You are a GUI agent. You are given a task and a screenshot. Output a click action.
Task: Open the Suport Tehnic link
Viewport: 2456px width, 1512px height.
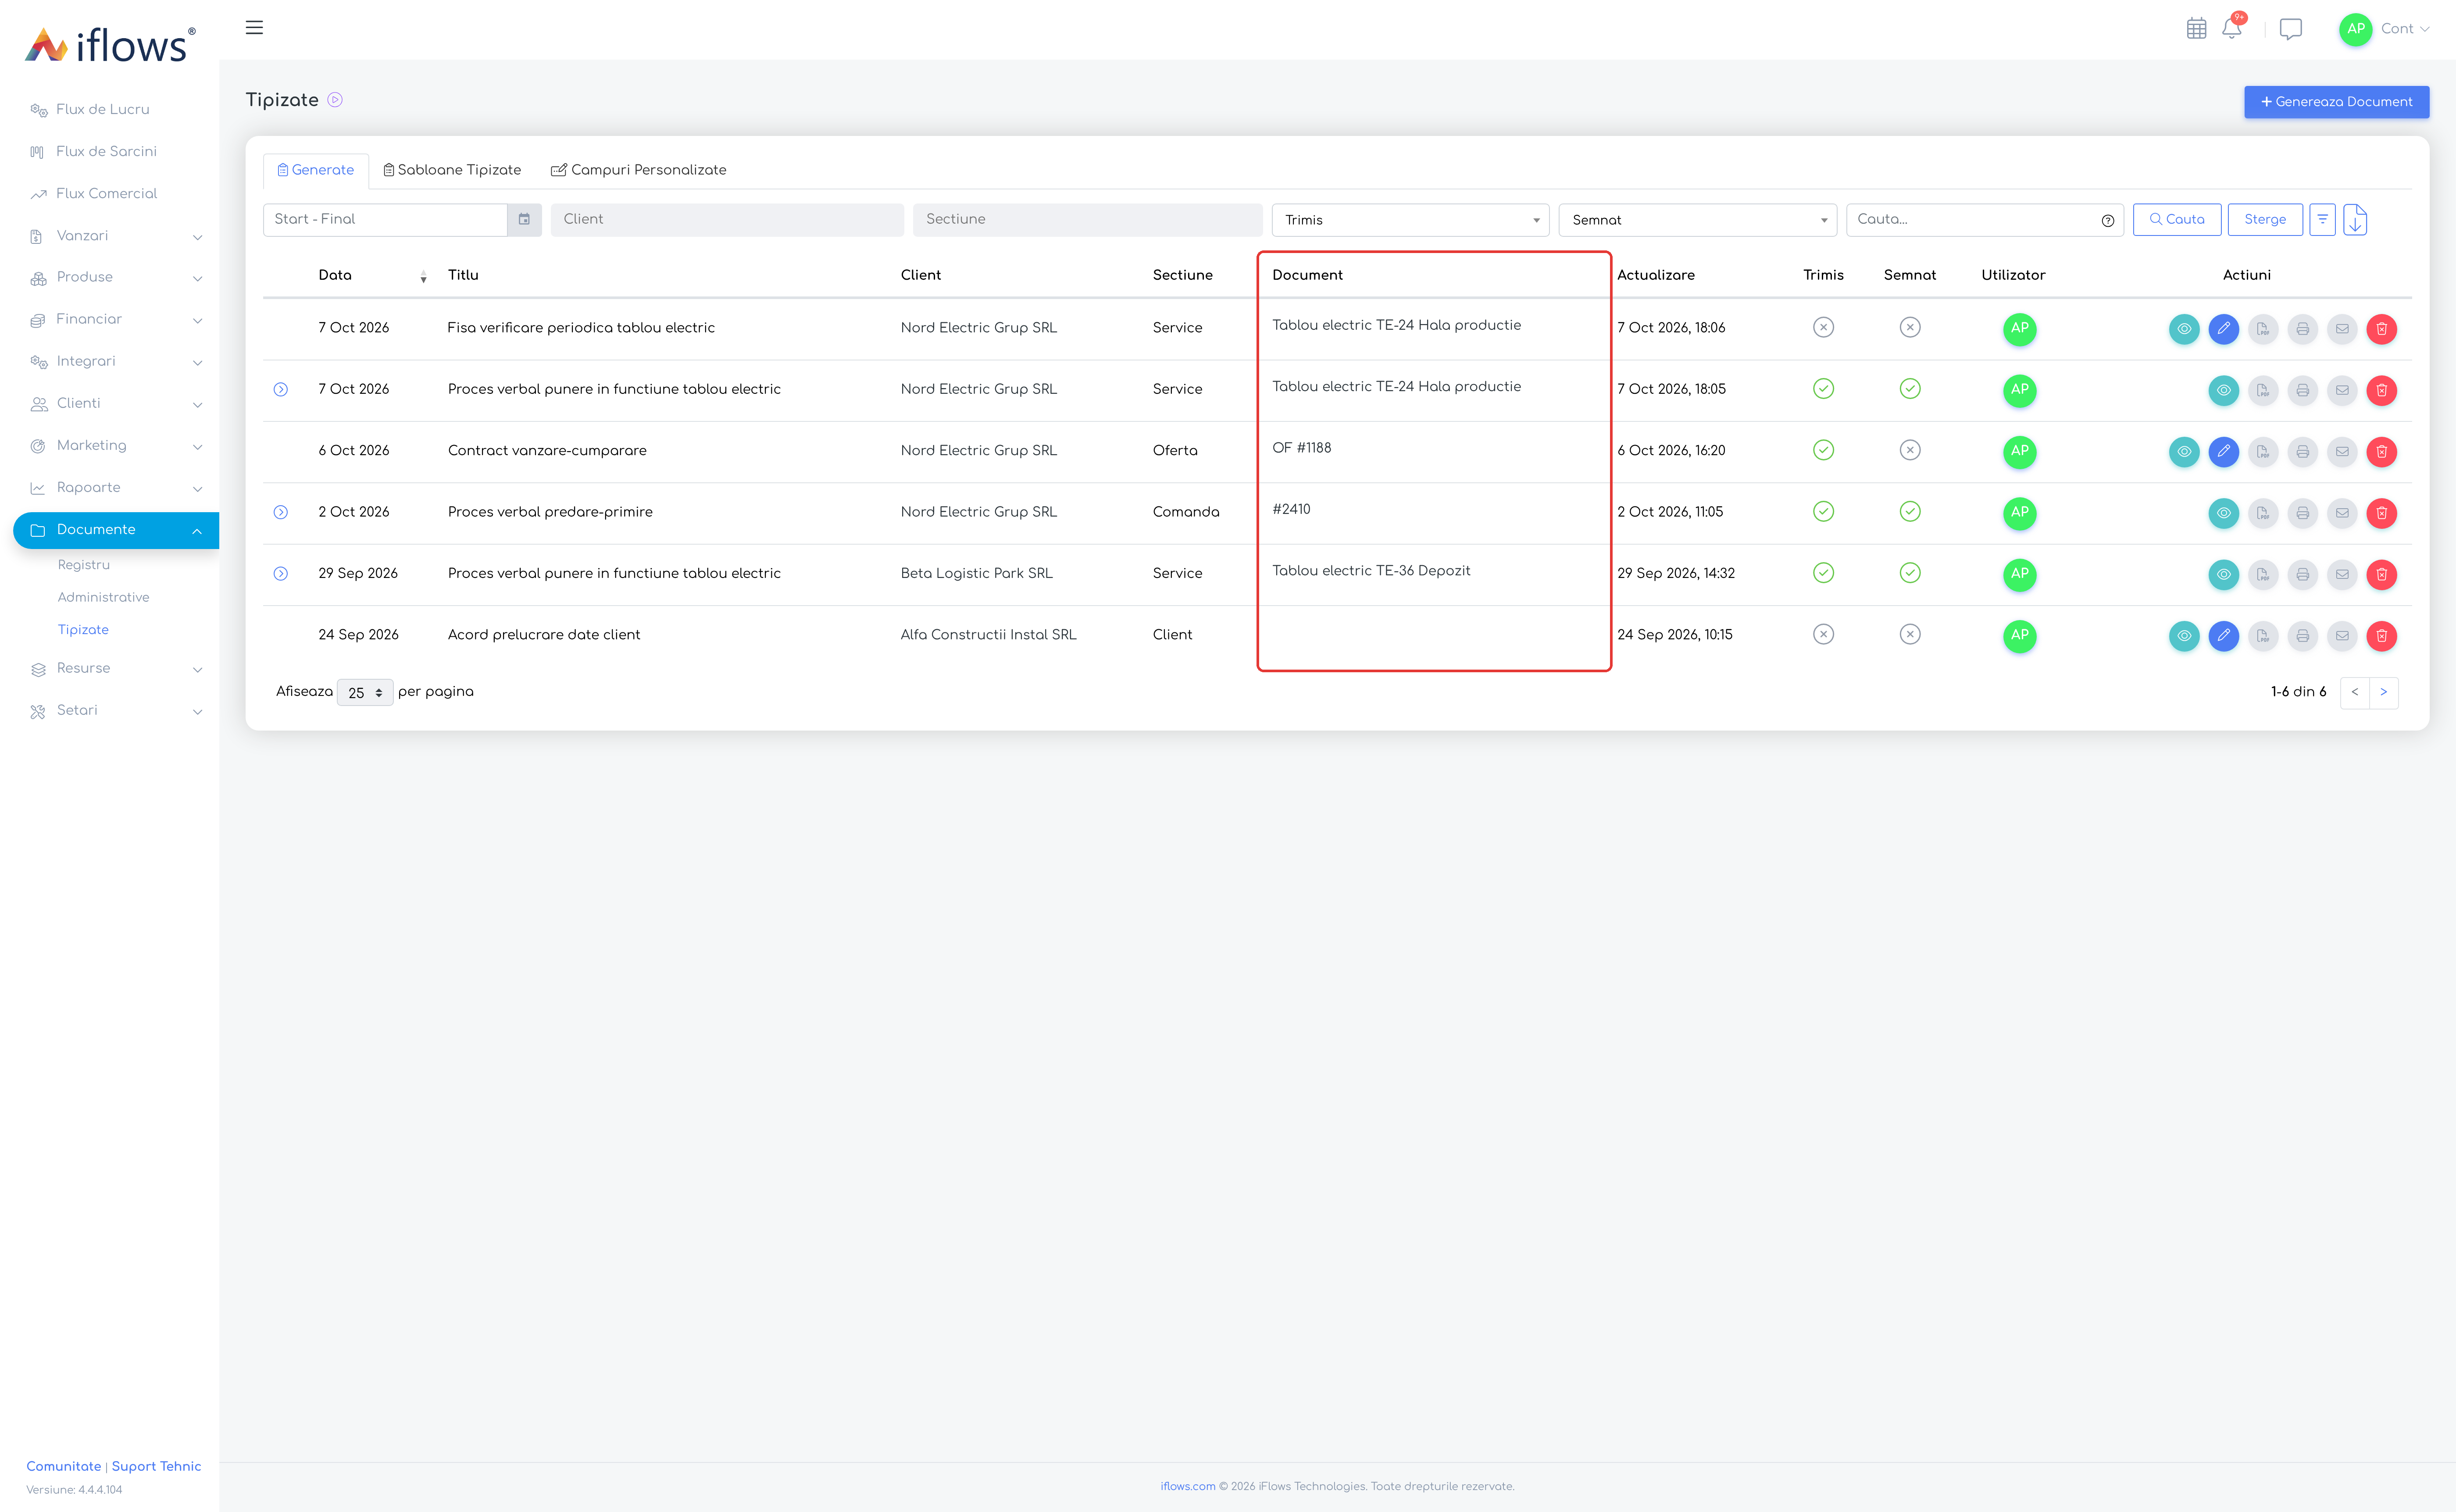[x=156, y=1466]
